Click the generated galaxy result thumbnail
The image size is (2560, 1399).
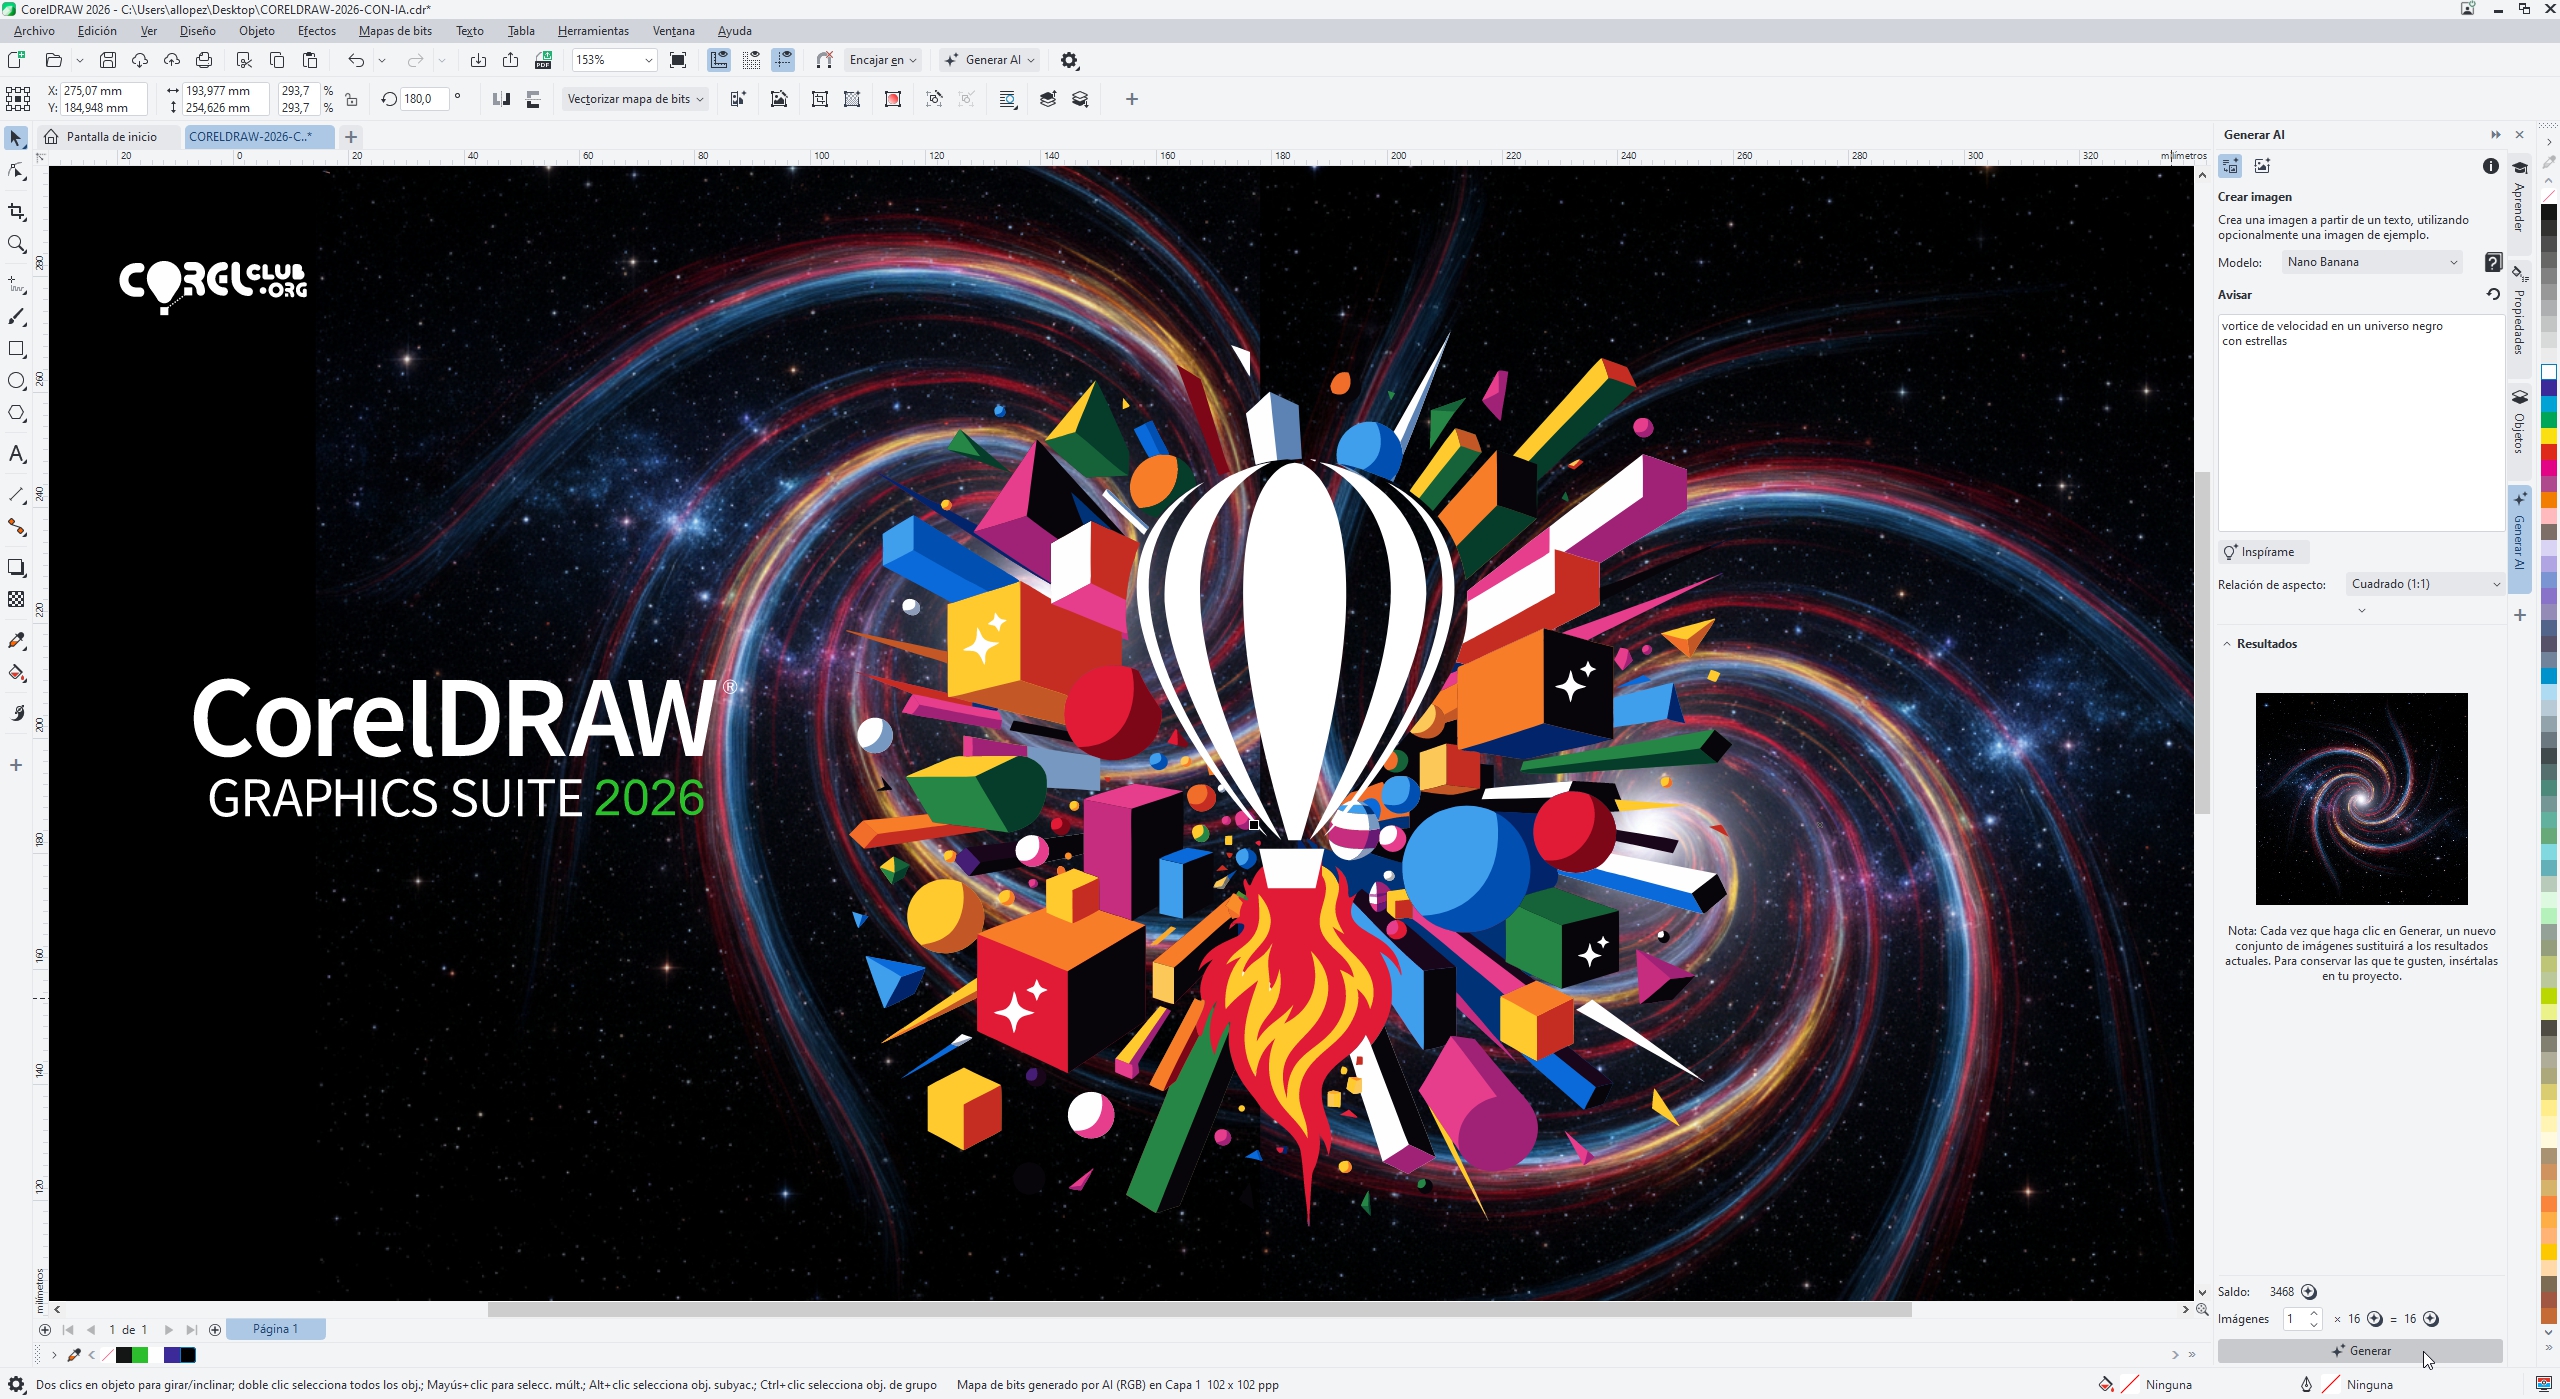[2360, 797]
